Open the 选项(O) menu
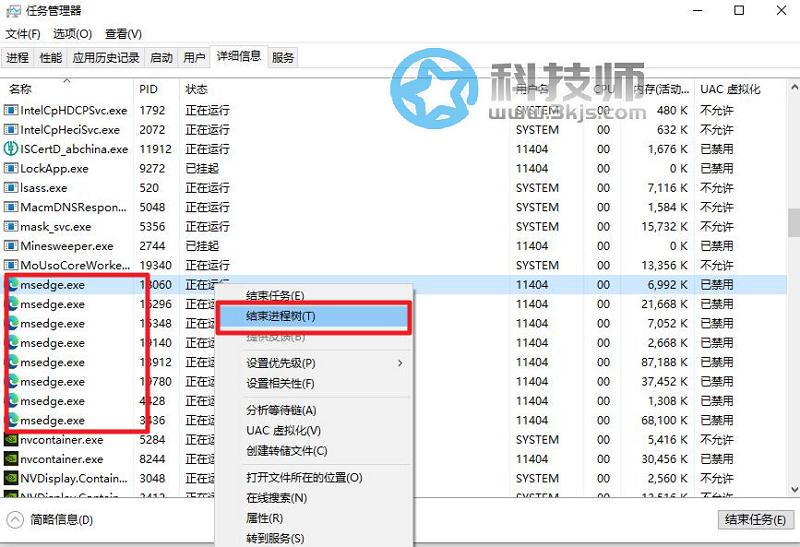This screenshot has width=800, height=547. [72, 34]
